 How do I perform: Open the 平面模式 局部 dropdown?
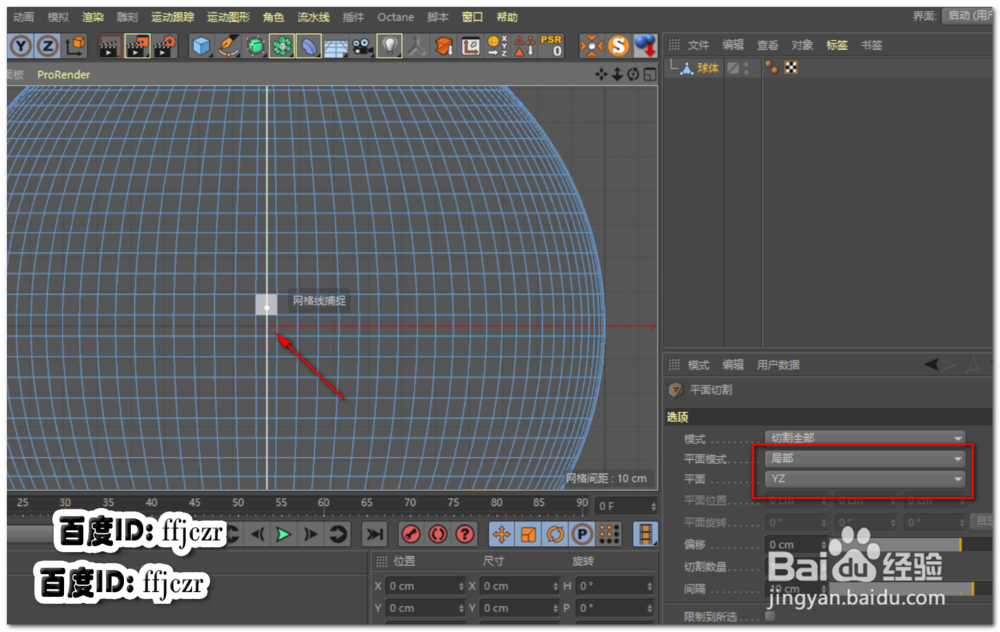click(x=865, y=459)
